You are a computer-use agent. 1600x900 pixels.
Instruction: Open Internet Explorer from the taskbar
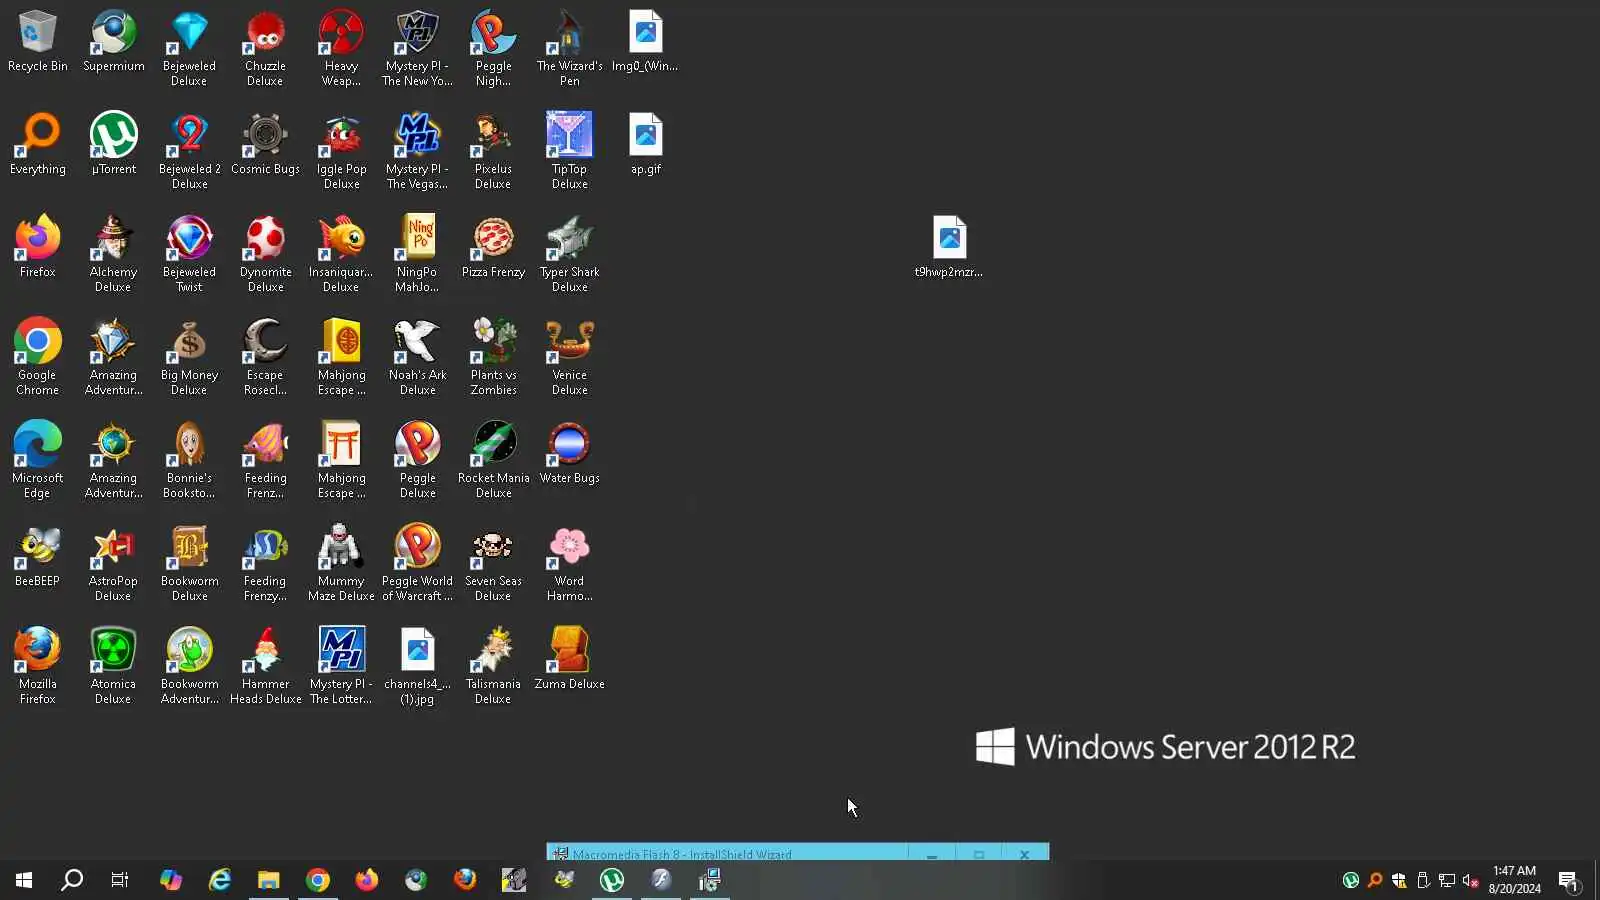(x=220, y=880)
